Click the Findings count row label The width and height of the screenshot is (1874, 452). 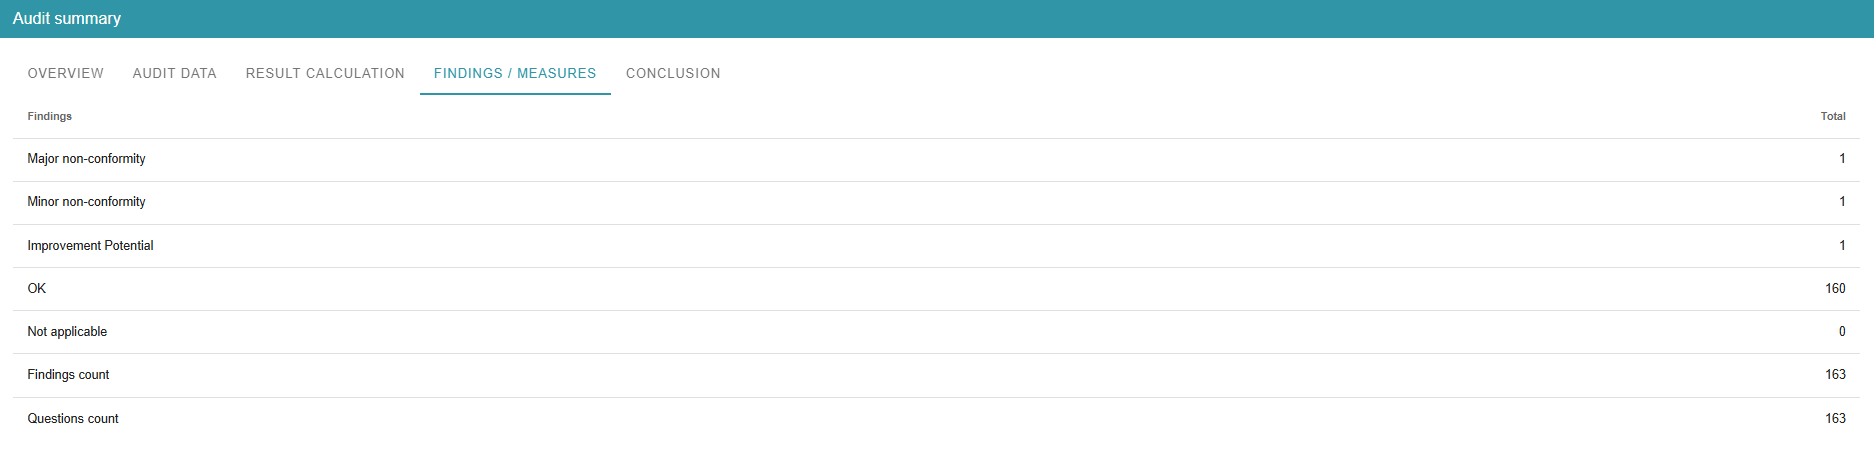(68, 374)
